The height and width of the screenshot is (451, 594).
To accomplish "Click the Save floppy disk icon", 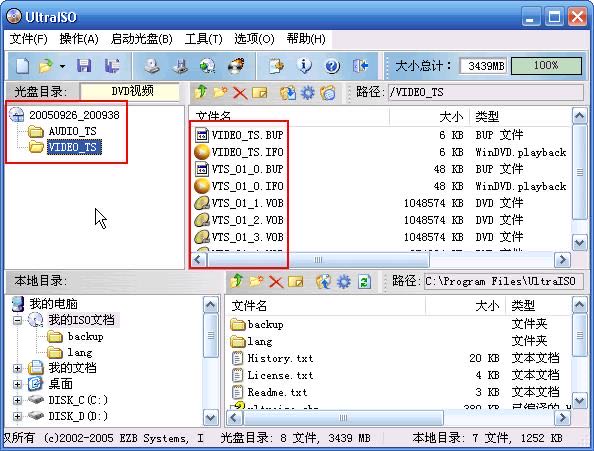I will coord(84,66).
